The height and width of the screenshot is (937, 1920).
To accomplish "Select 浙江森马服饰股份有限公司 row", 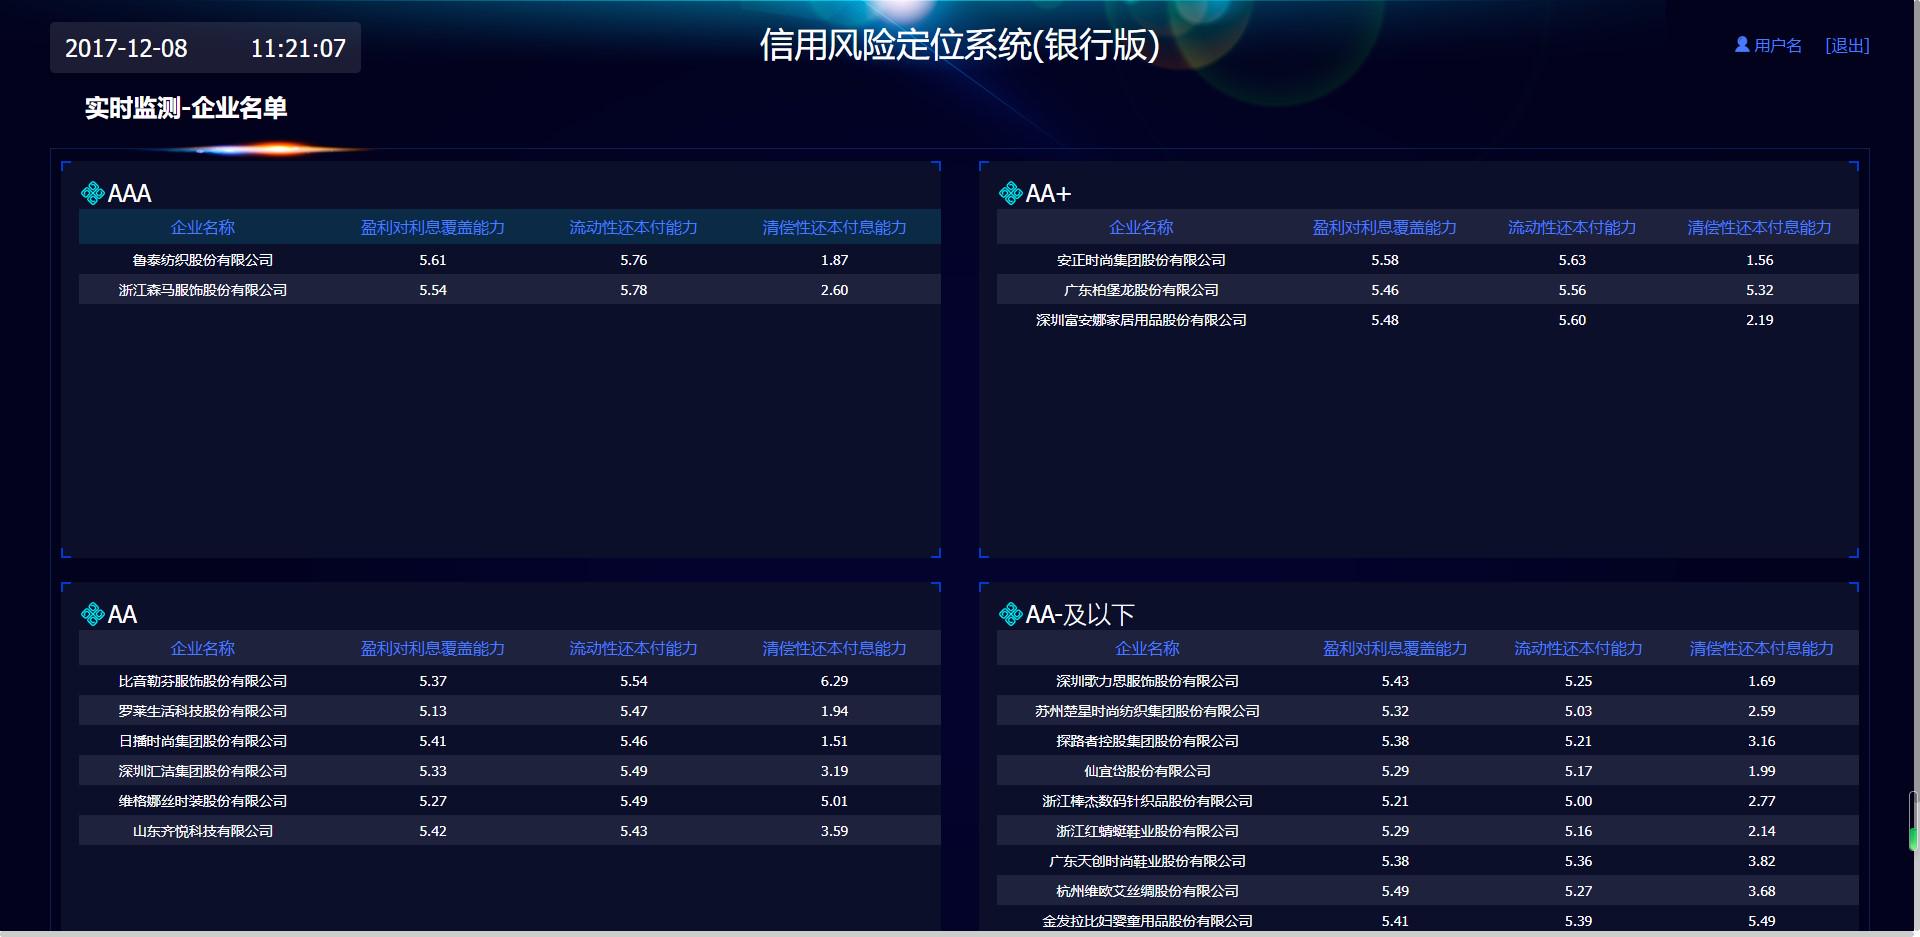I will 510,290.
